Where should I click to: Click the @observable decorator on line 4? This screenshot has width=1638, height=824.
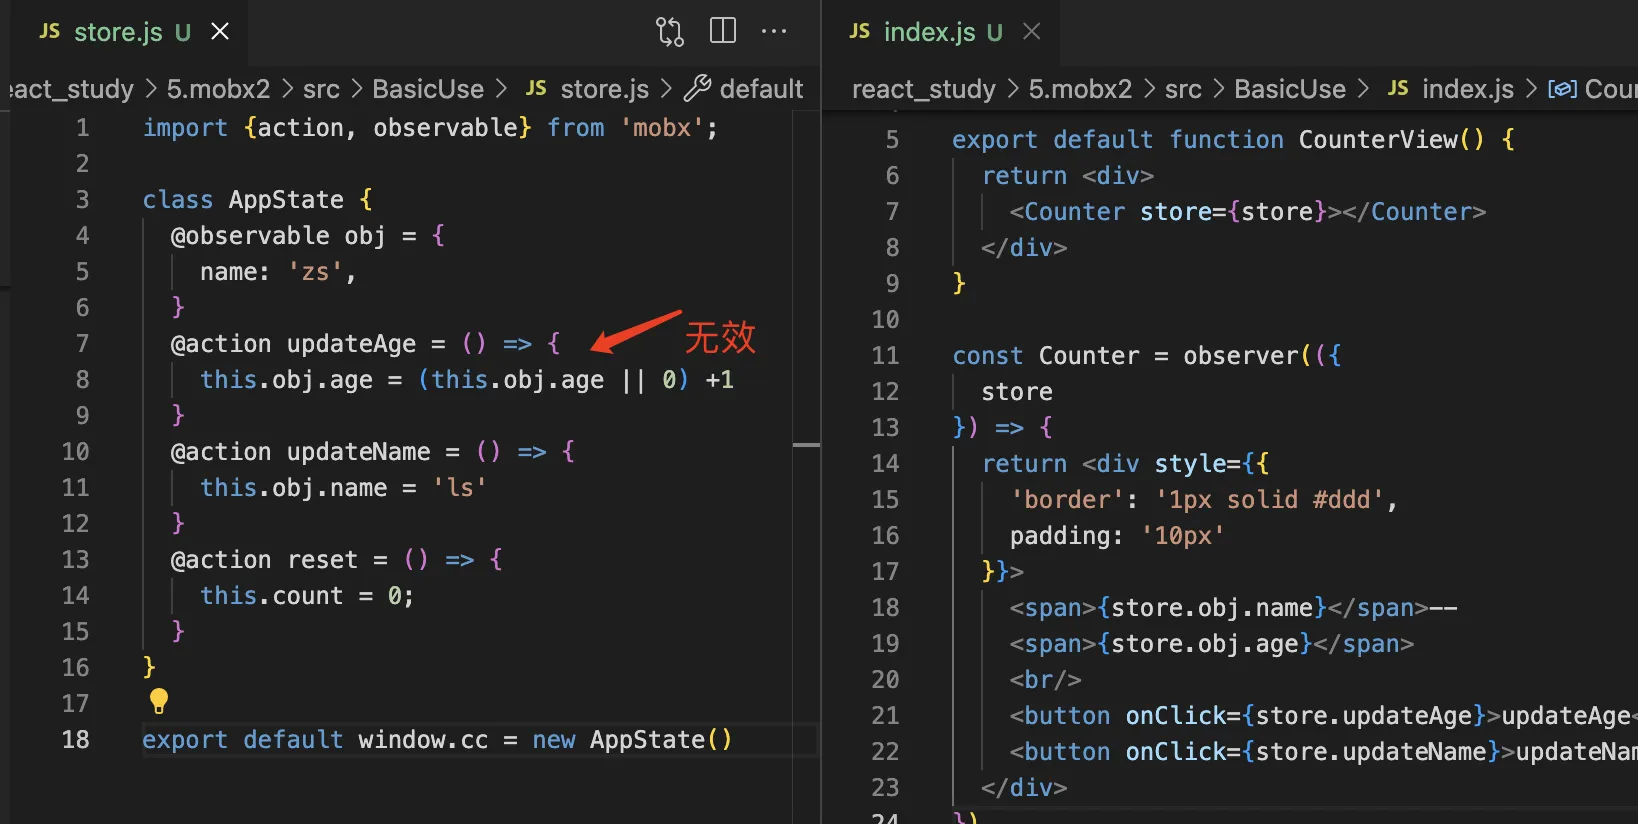pos(250,235)
